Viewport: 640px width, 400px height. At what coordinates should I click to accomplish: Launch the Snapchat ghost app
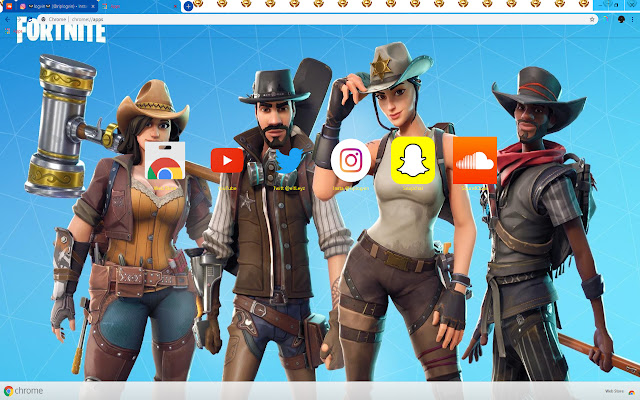click(413, 160)
